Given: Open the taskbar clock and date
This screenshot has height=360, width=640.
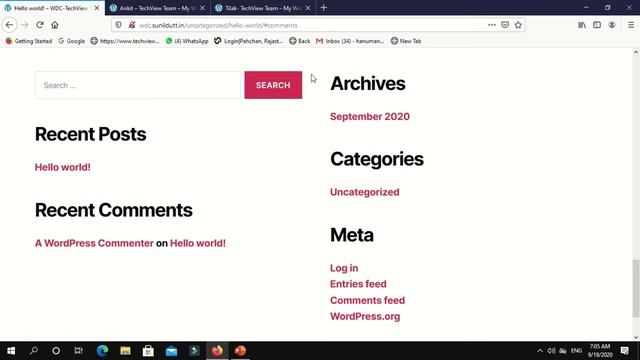Looking at the screenshot, I should (x=600, y=351).
